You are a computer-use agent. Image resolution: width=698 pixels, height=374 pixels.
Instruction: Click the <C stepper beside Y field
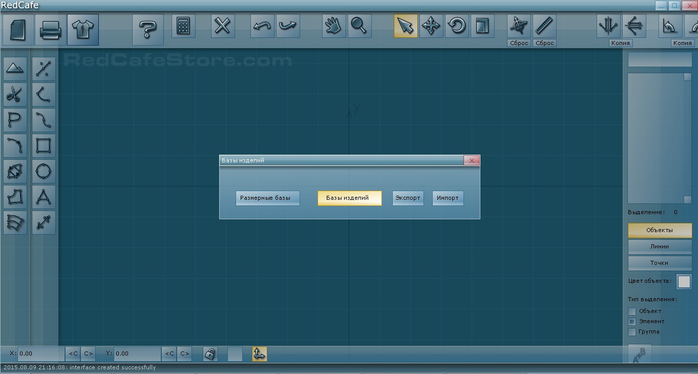coord(169,354)
